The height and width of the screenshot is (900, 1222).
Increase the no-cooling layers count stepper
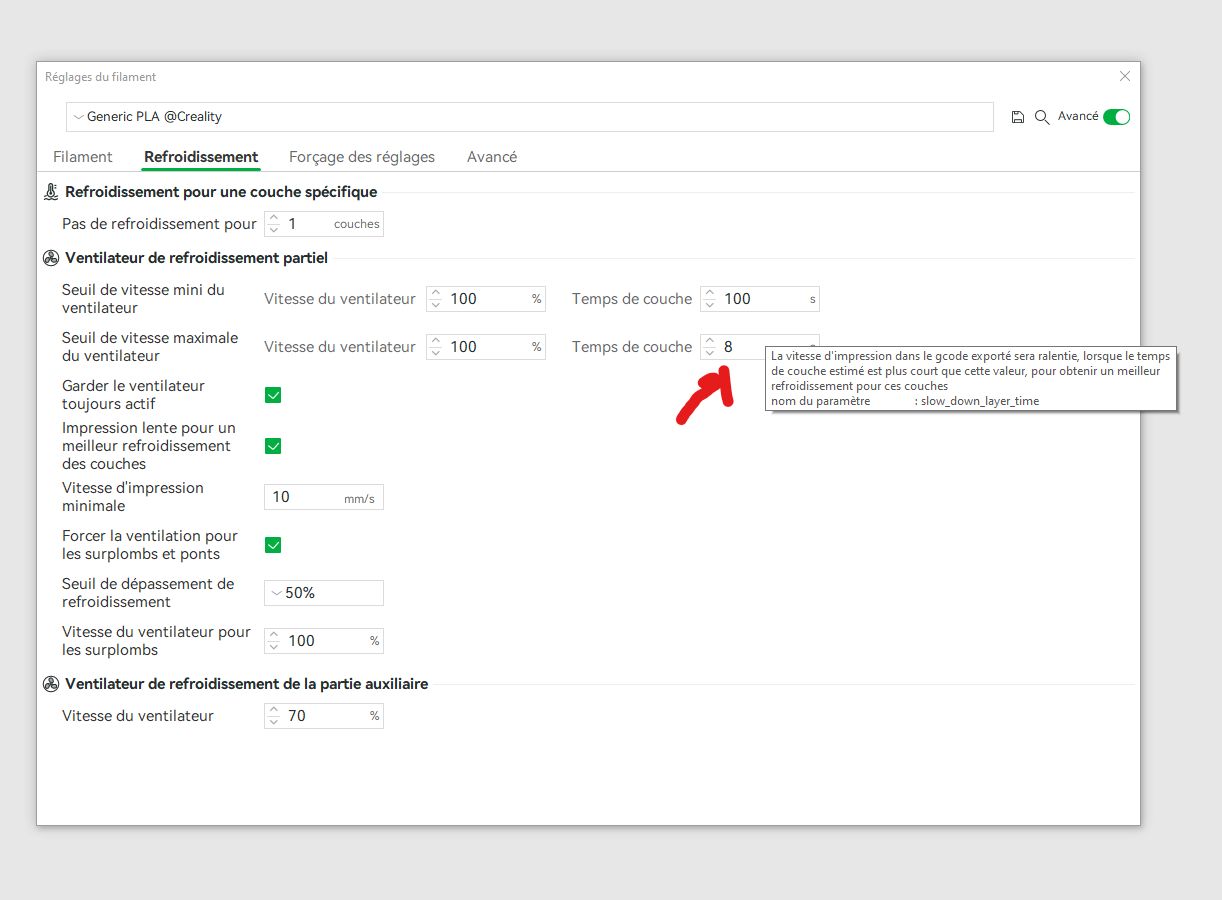[274, 218]
